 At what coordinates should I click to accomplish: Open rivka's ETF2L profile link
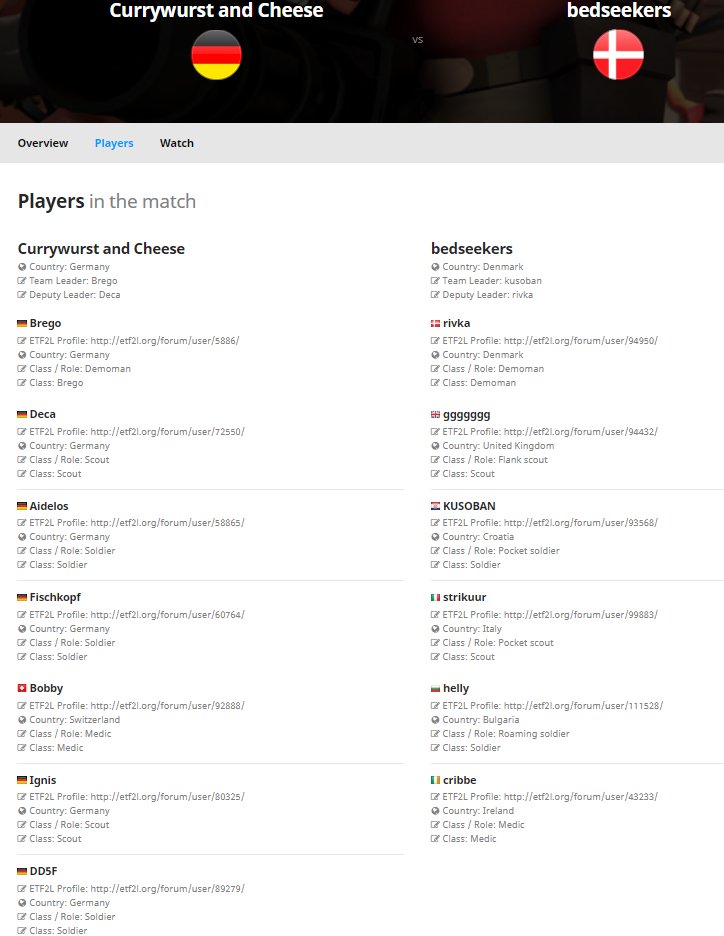click(x=581, y=341)
